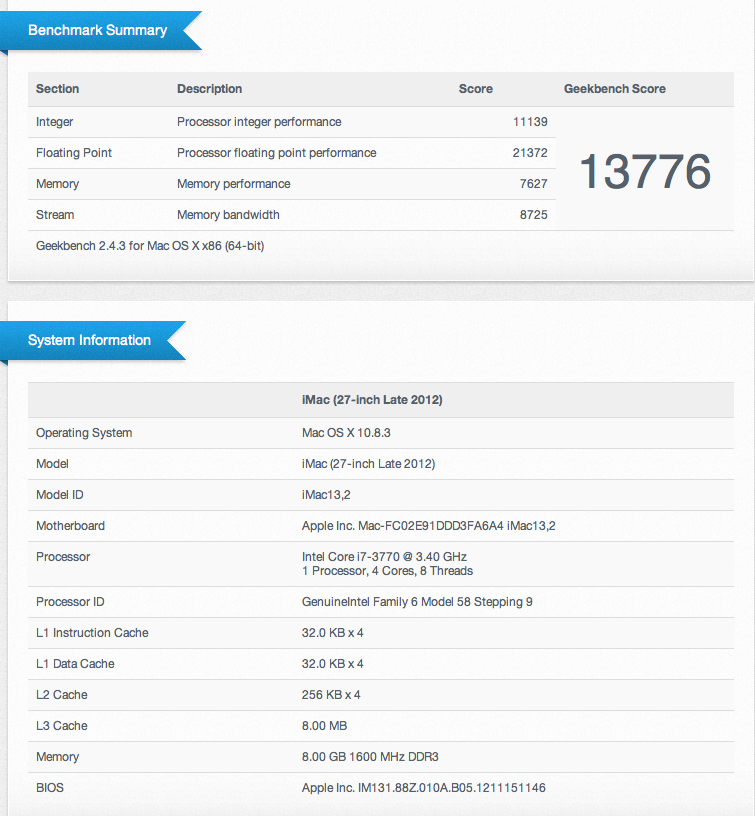The height and width of the screenshot is (816, 755).
Task: Select the Section column header
Action: pos(57,89)
